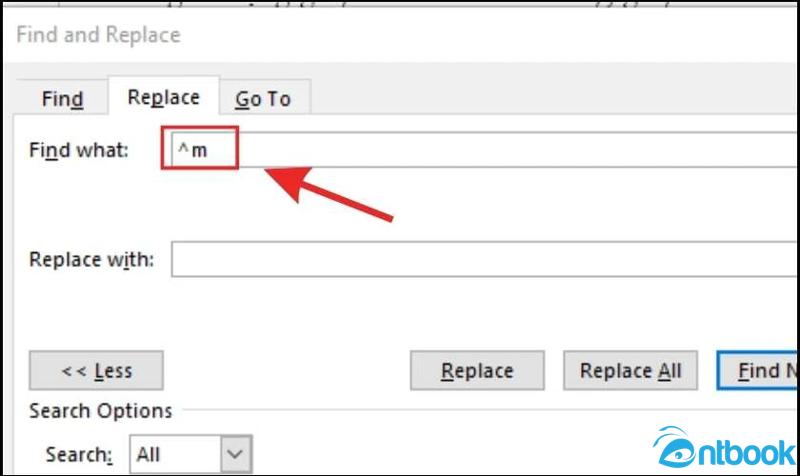Expand the Search direction dropdown arrow
This screenshot has height=476, width=800.
tap(236, 454)
